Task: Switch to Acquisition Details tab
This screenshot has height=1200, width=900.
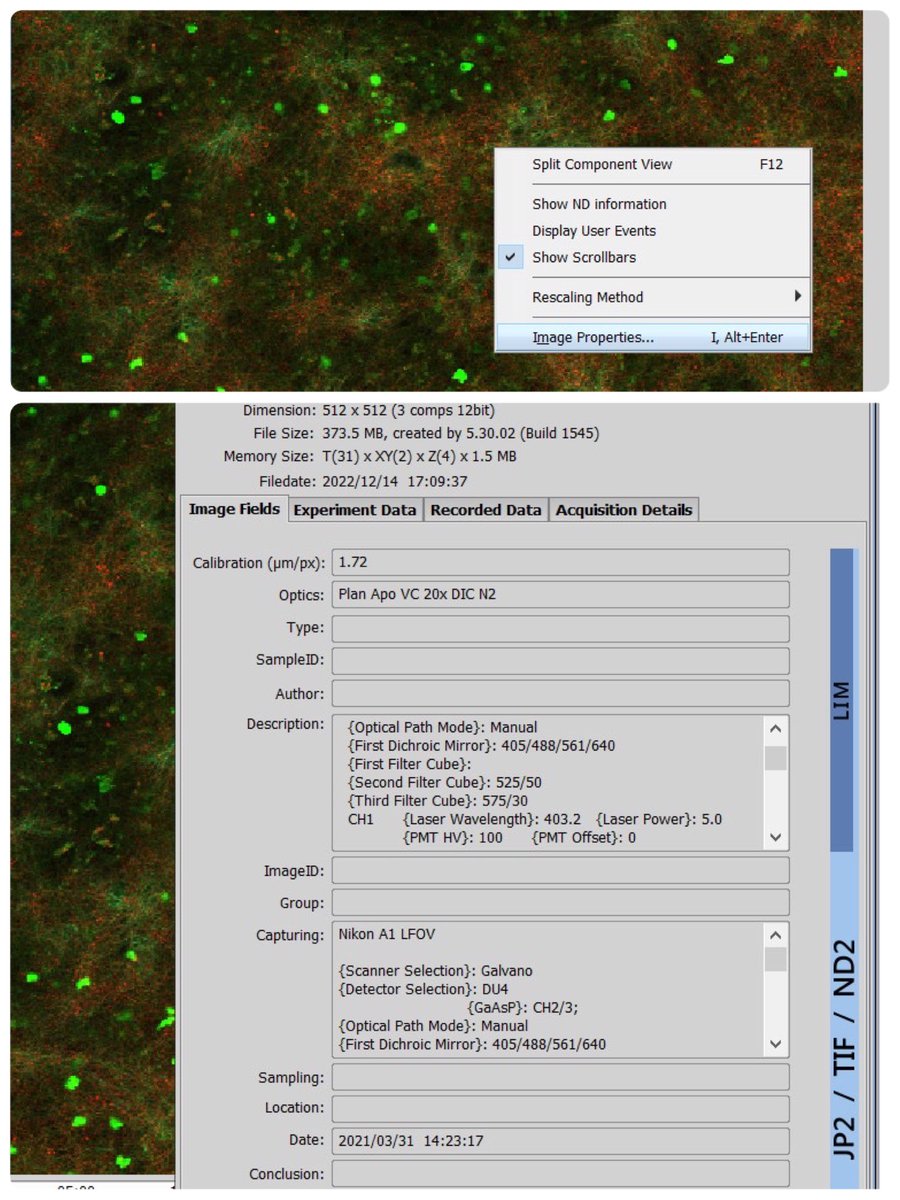Action: click(624, 510)
